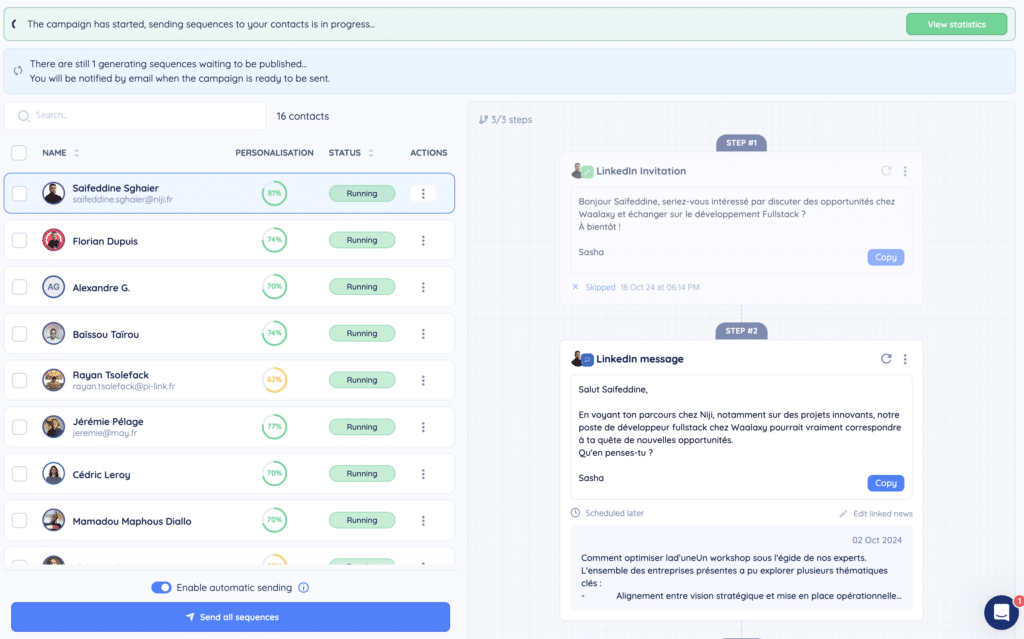Copy the LinkedIn Invitation text
Image resolution: width=1024 pixels, height=639 pixels.
coord(886,257)
